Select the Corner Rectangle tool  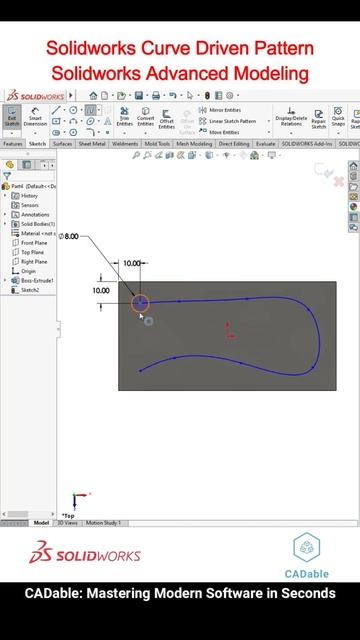pos(56,122)
